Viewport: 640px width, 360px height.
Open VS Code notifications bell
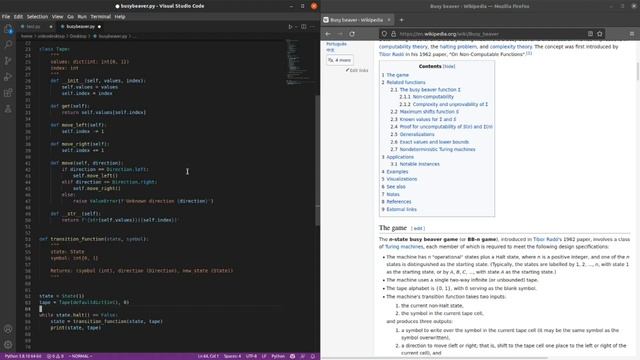click(x=313, y=356)
